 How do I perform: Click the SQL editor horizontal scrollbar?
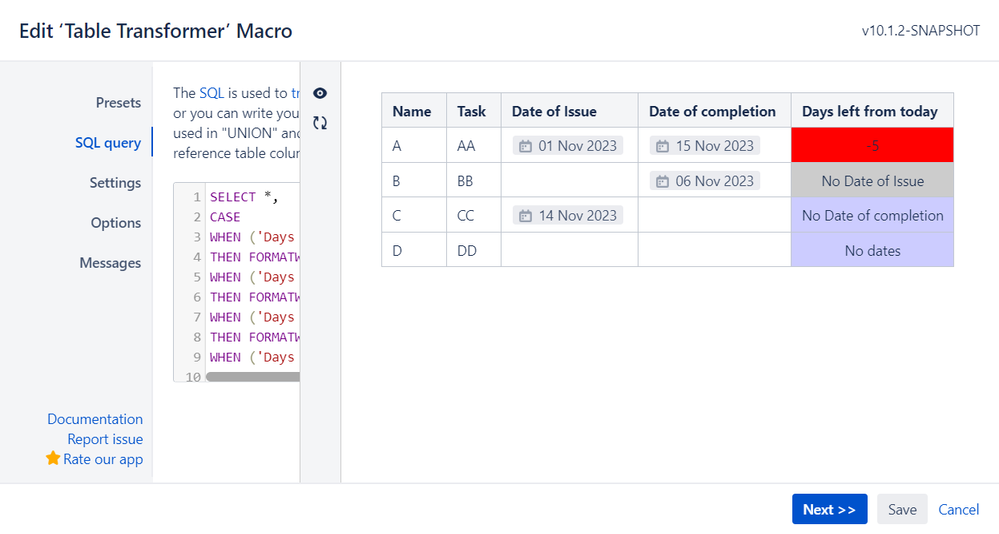pyautogui.click(x=252, y=377)
